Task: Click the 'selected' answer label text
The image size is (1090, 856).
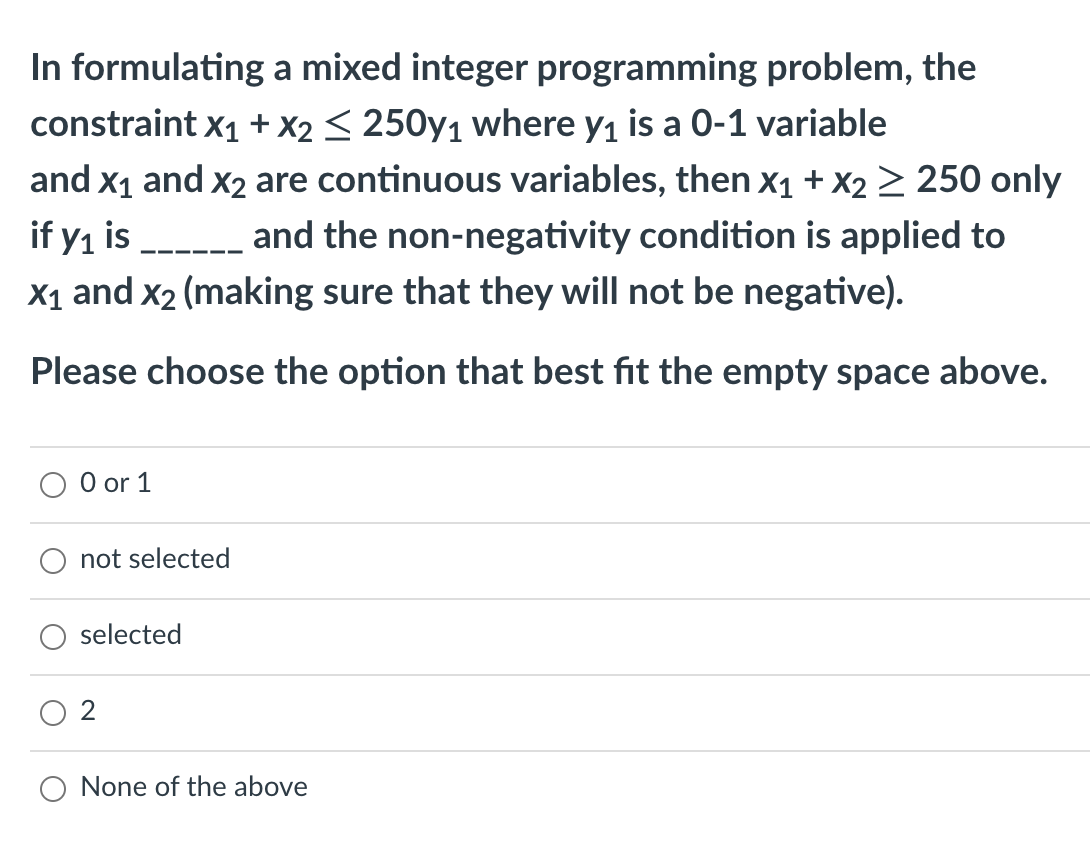Action: [x=131, y=634]
